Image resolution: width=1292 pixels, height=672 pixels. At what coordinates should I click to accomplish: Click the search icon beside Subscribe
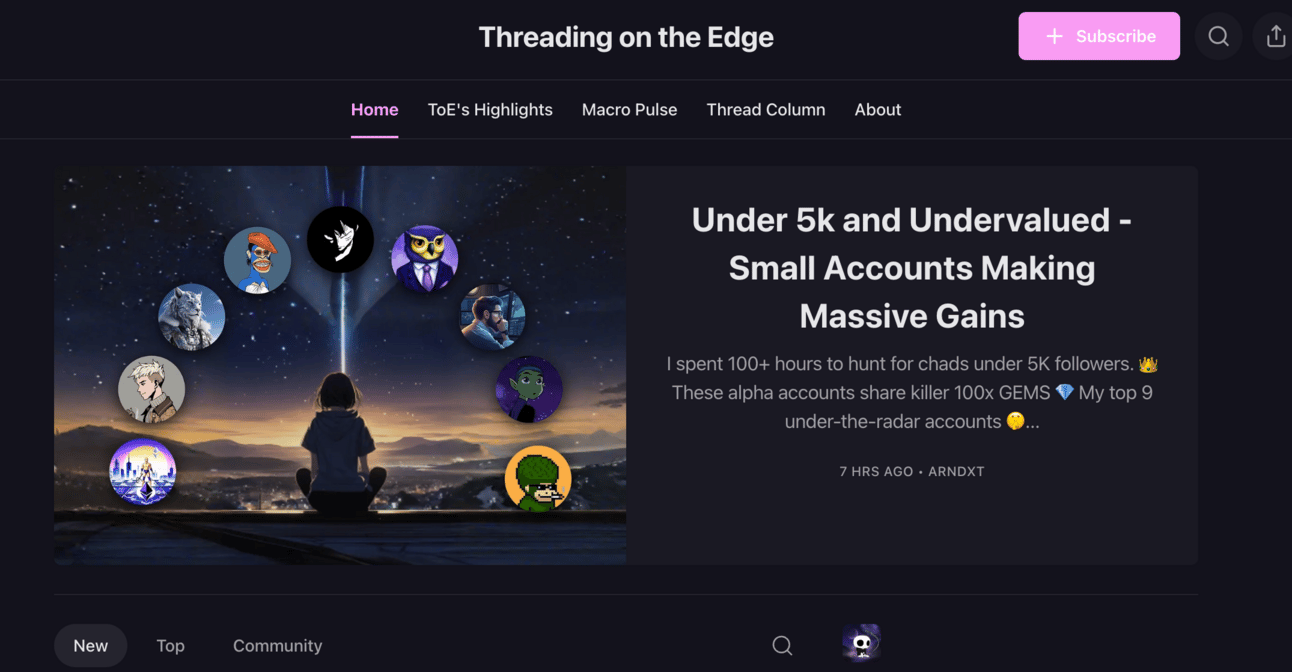coord(1218,36)
